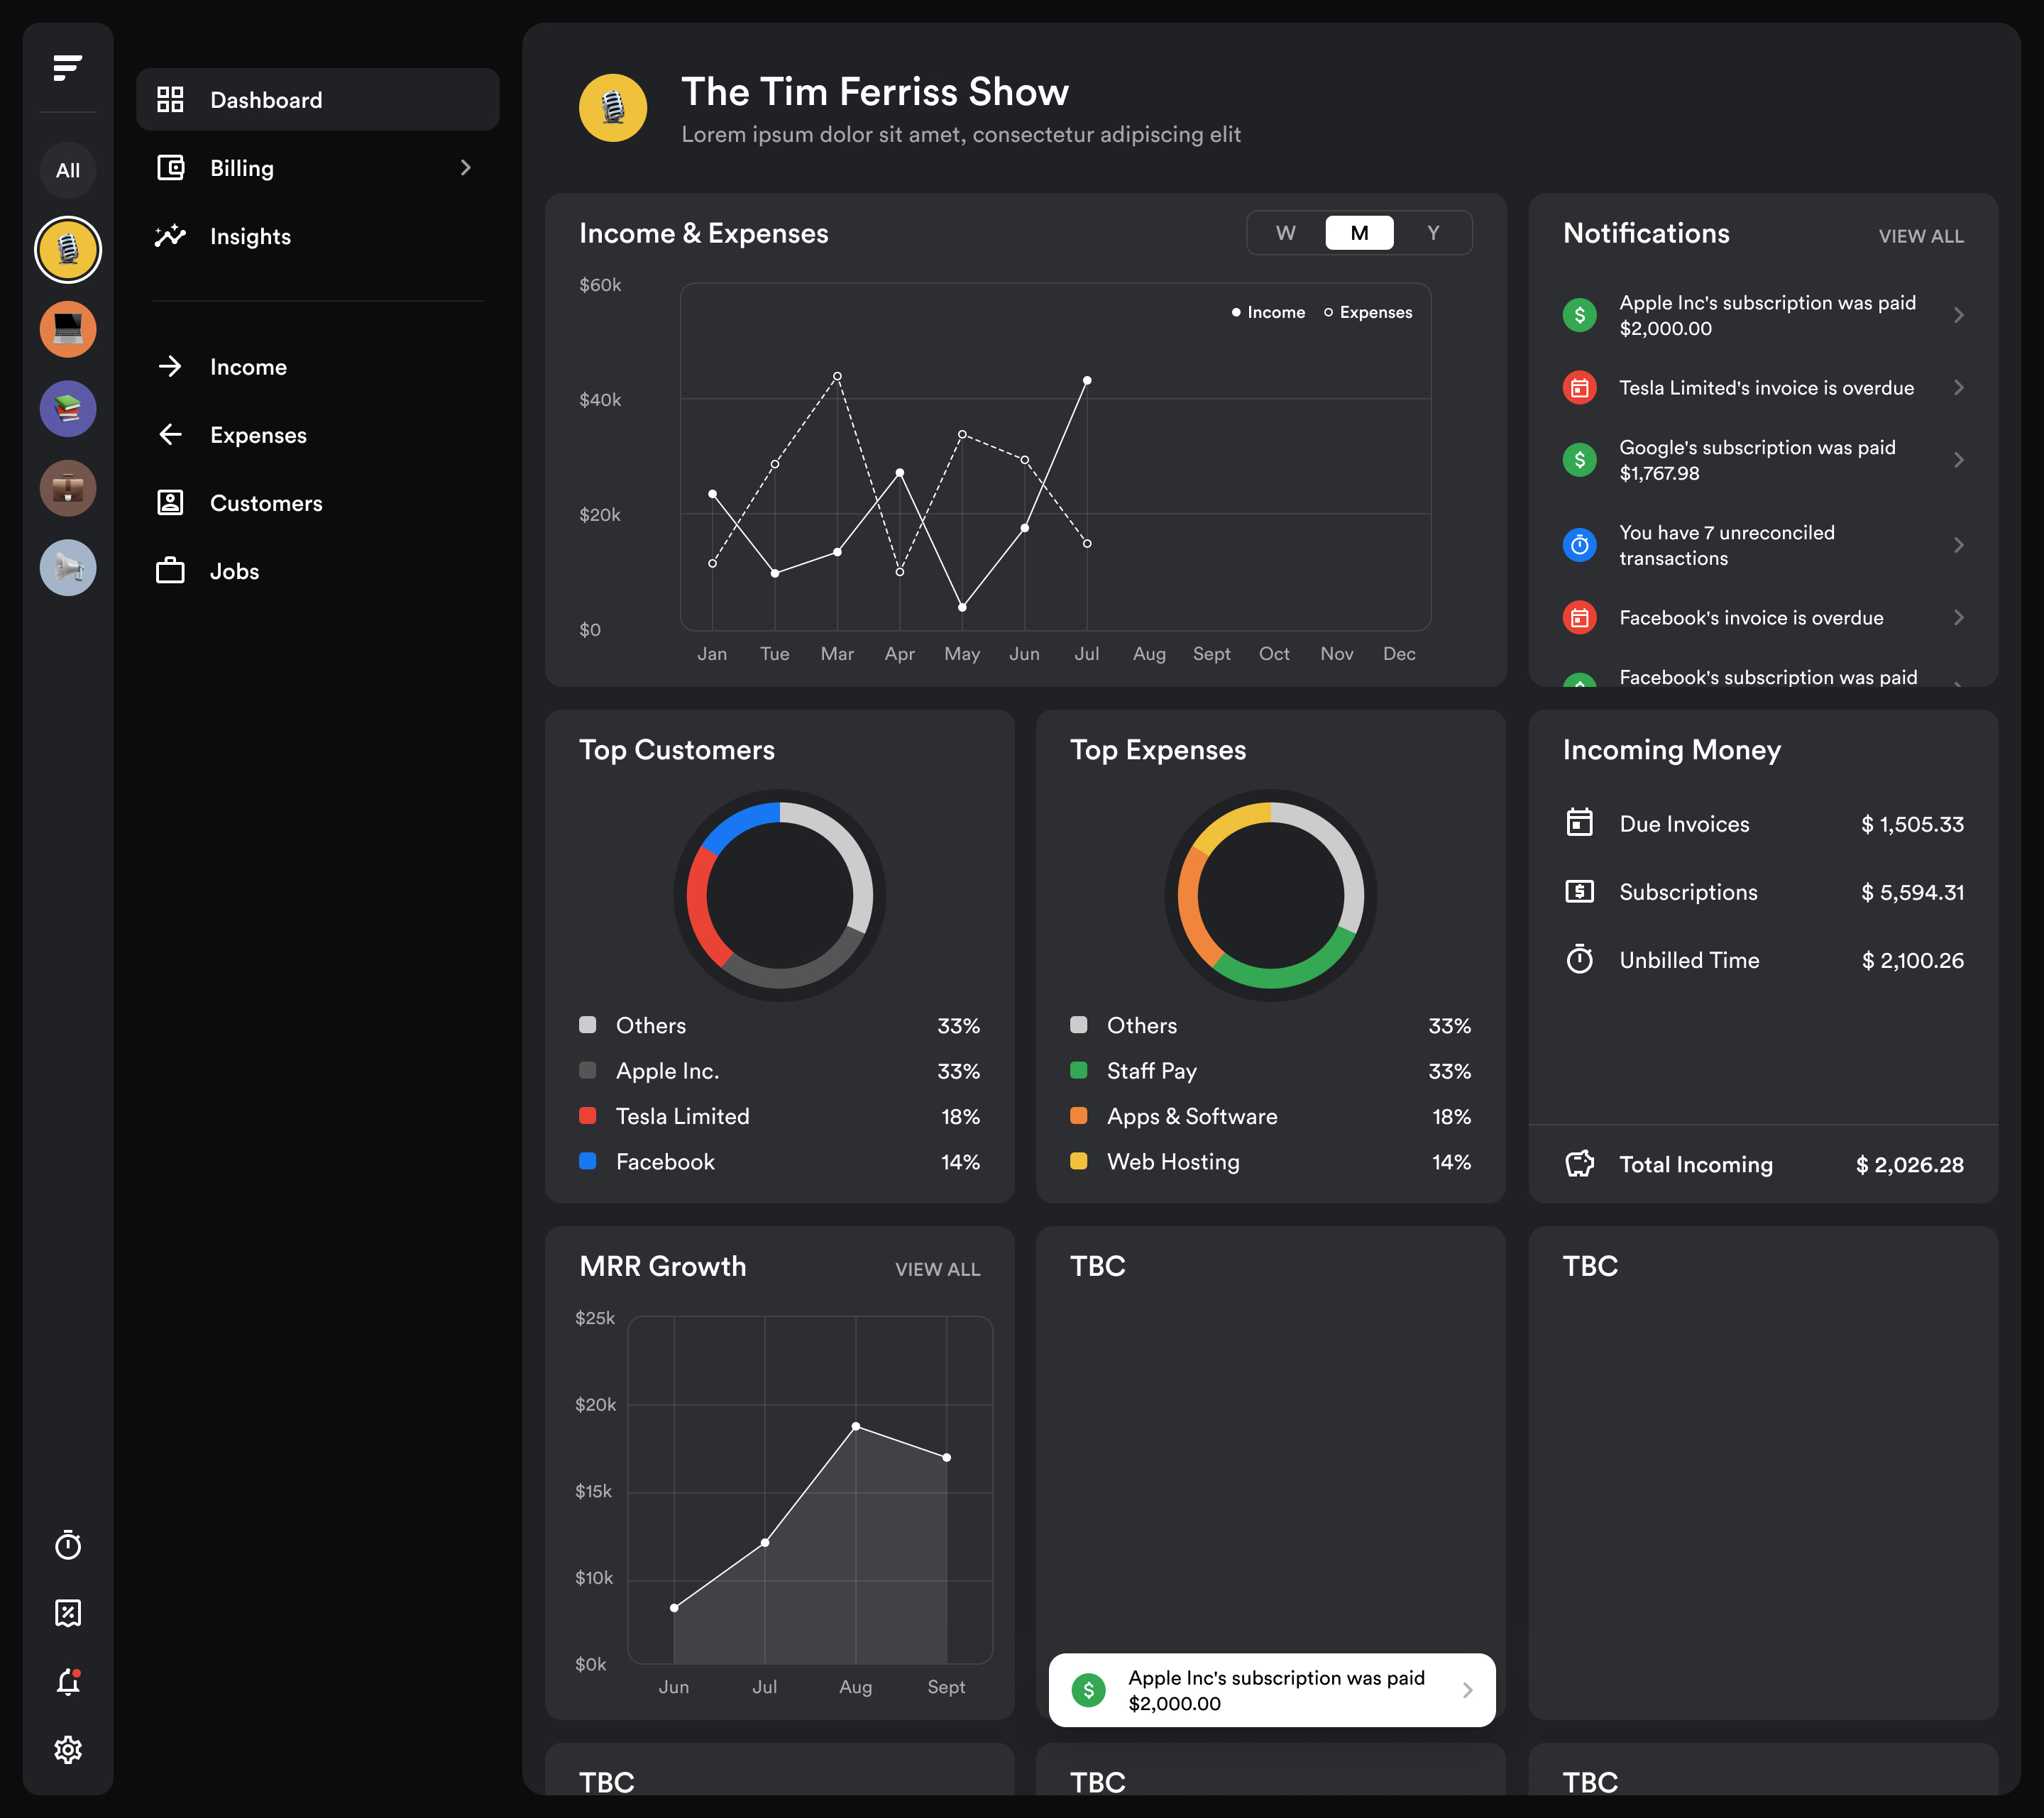Expand chevron of Apple Inc notification in Notifications
Viewport: 2044px width, 1818px height.
[x=1958, y=315]
